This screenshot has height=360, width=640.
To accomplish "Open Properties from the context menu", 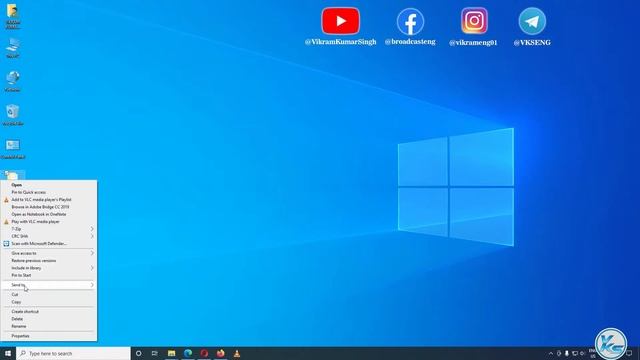I will click(x=49, y=336).
